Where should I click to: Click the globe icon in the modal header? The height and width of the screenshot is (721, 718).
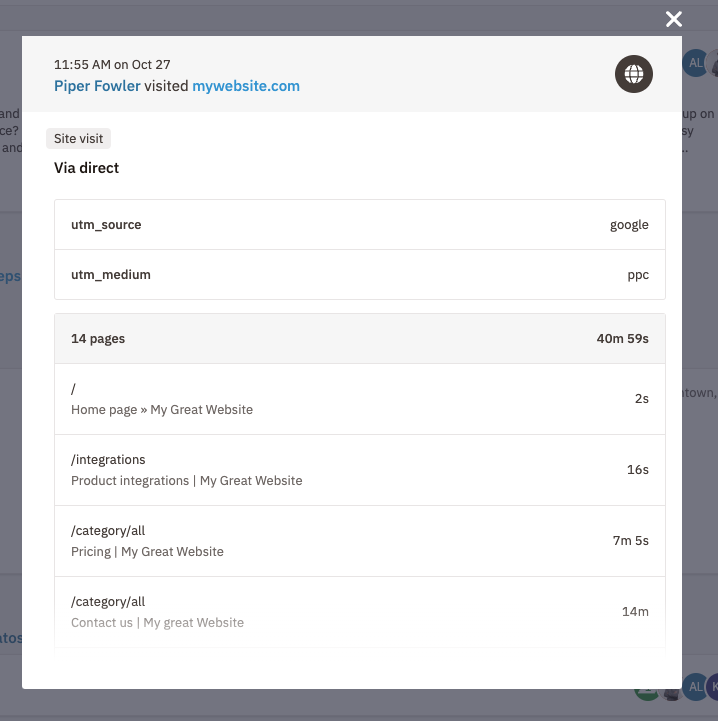click(634, 74)
